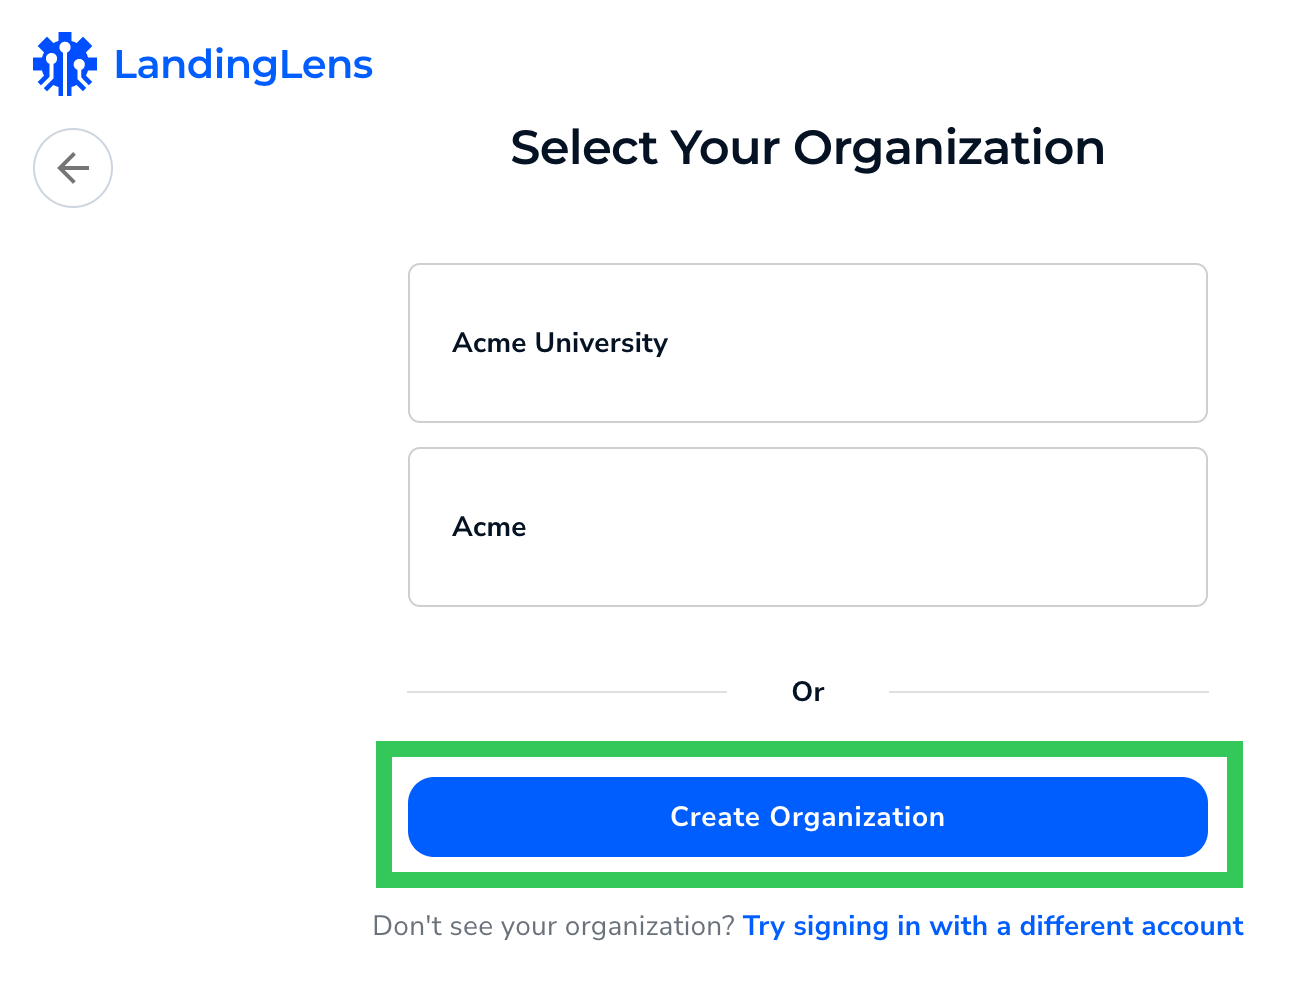Select the LandingLens wordmark text

pyautogui.click(x=243, y=64)
